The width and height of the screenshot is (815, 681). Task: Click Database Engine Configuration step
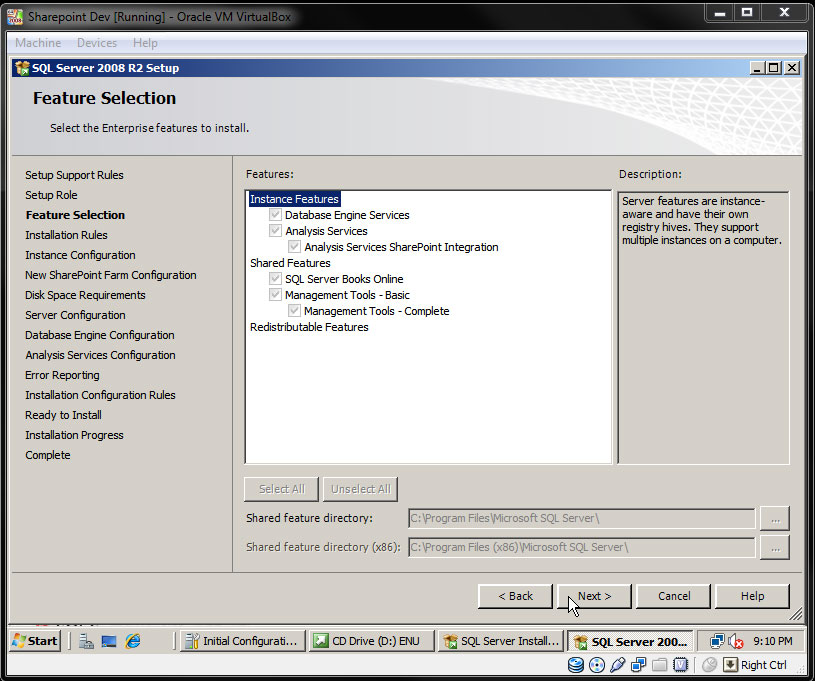100,335
